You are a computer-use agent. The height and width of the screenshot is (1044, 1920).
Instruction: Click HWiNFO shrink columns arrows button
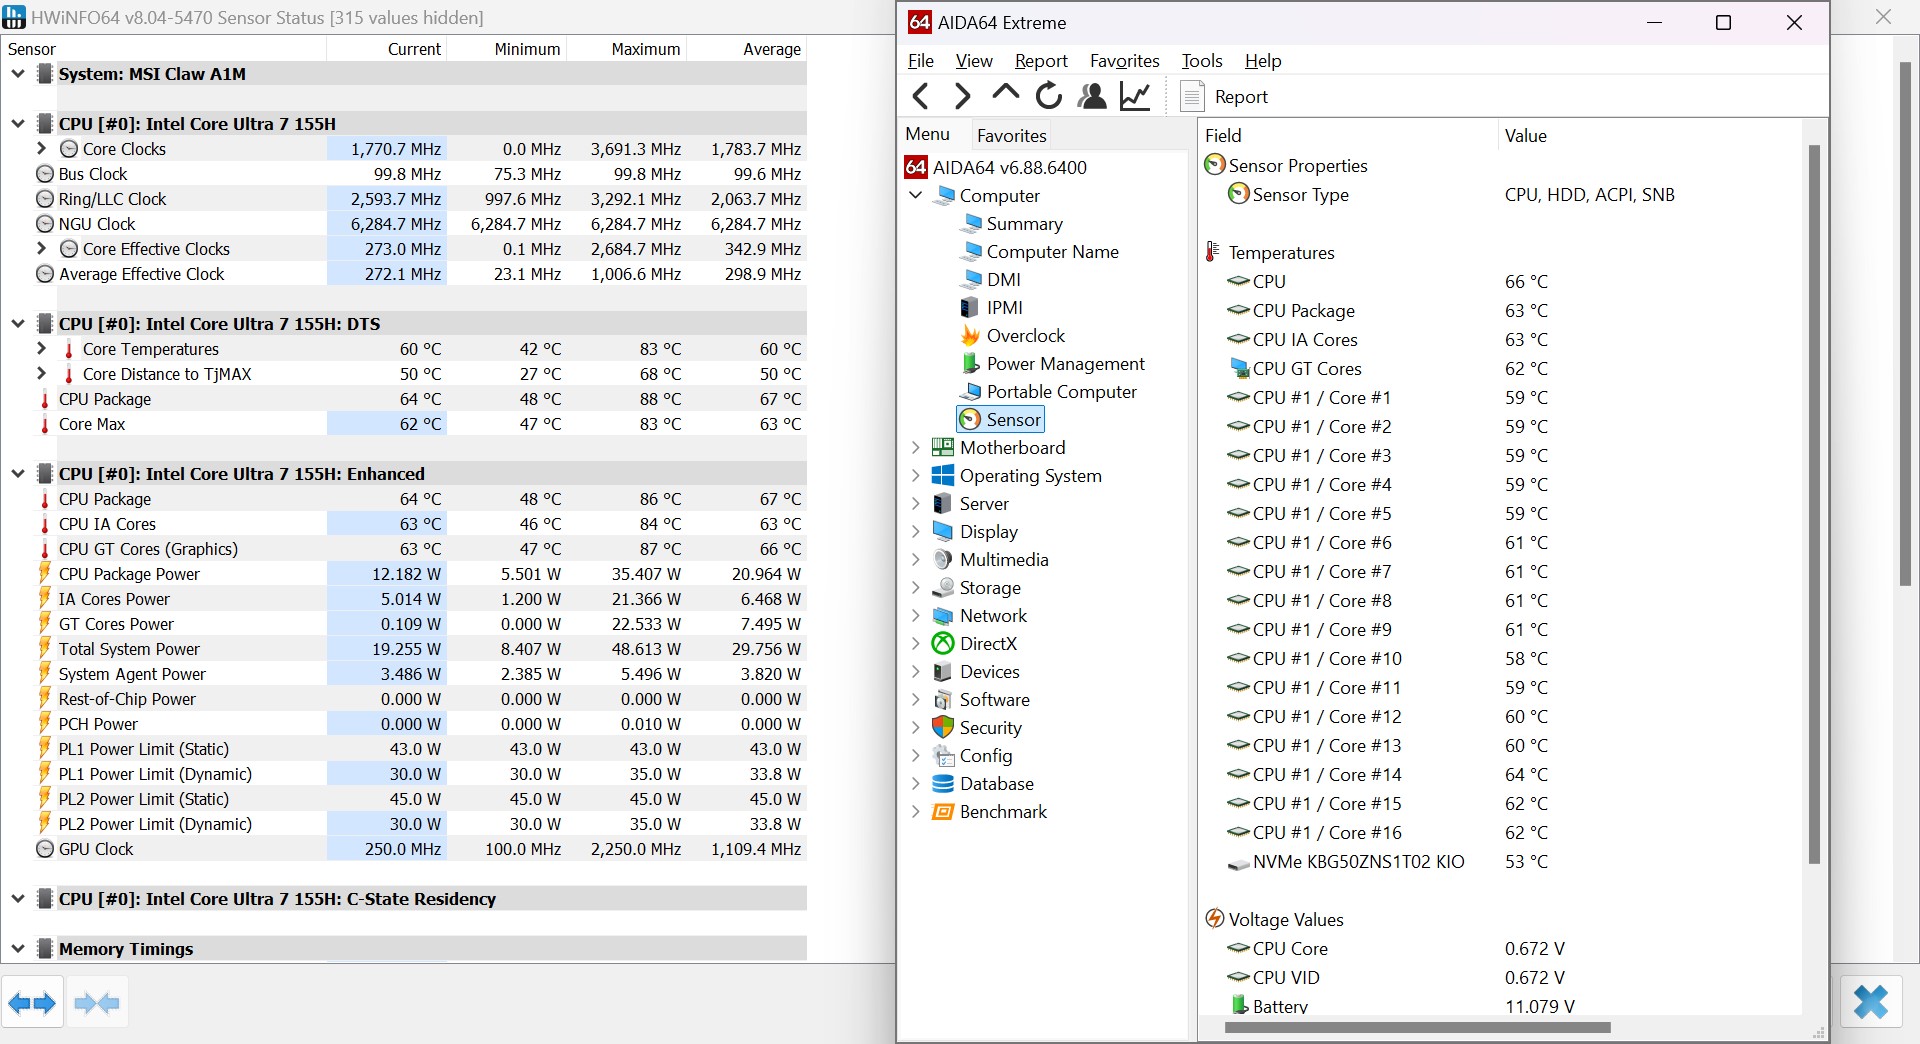tap(97, 1002)
